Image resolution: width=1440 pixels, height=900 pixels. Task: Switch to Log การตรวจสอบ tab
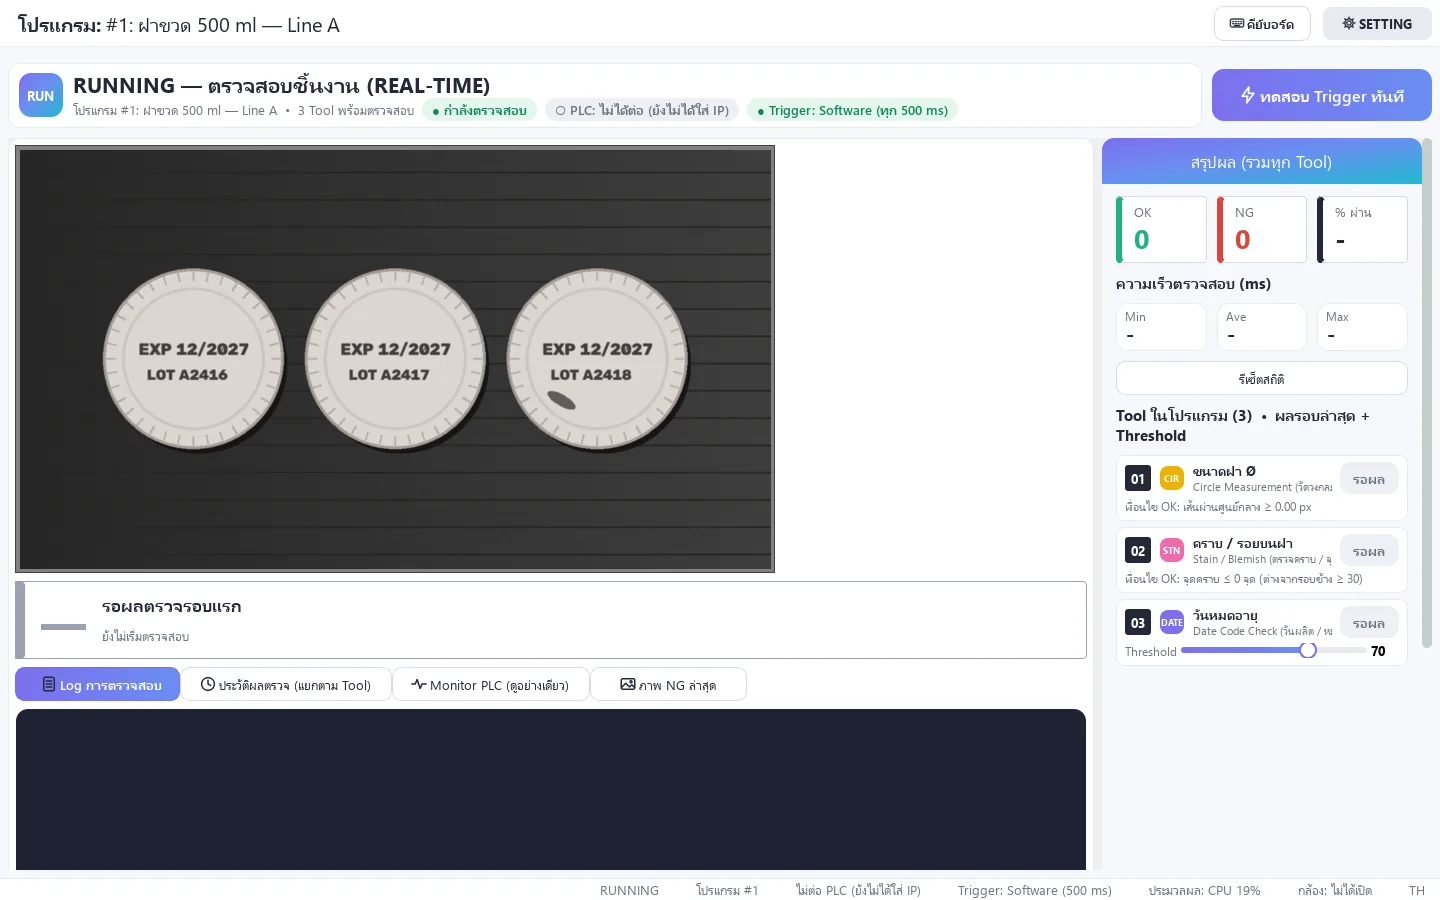click(x=98, y=685)
